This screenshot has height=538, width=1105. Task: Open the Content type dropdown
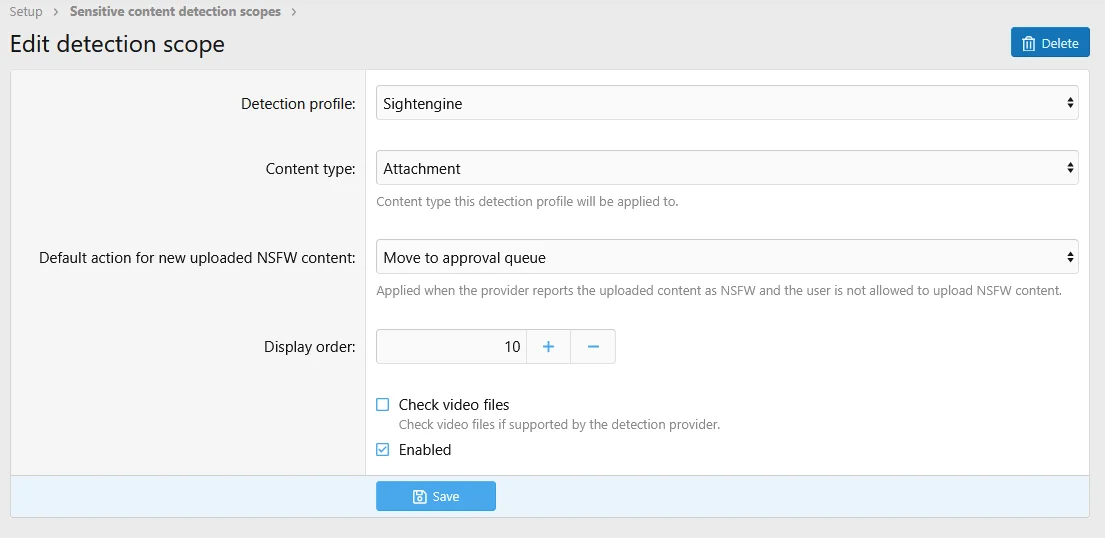click(727, 168)
